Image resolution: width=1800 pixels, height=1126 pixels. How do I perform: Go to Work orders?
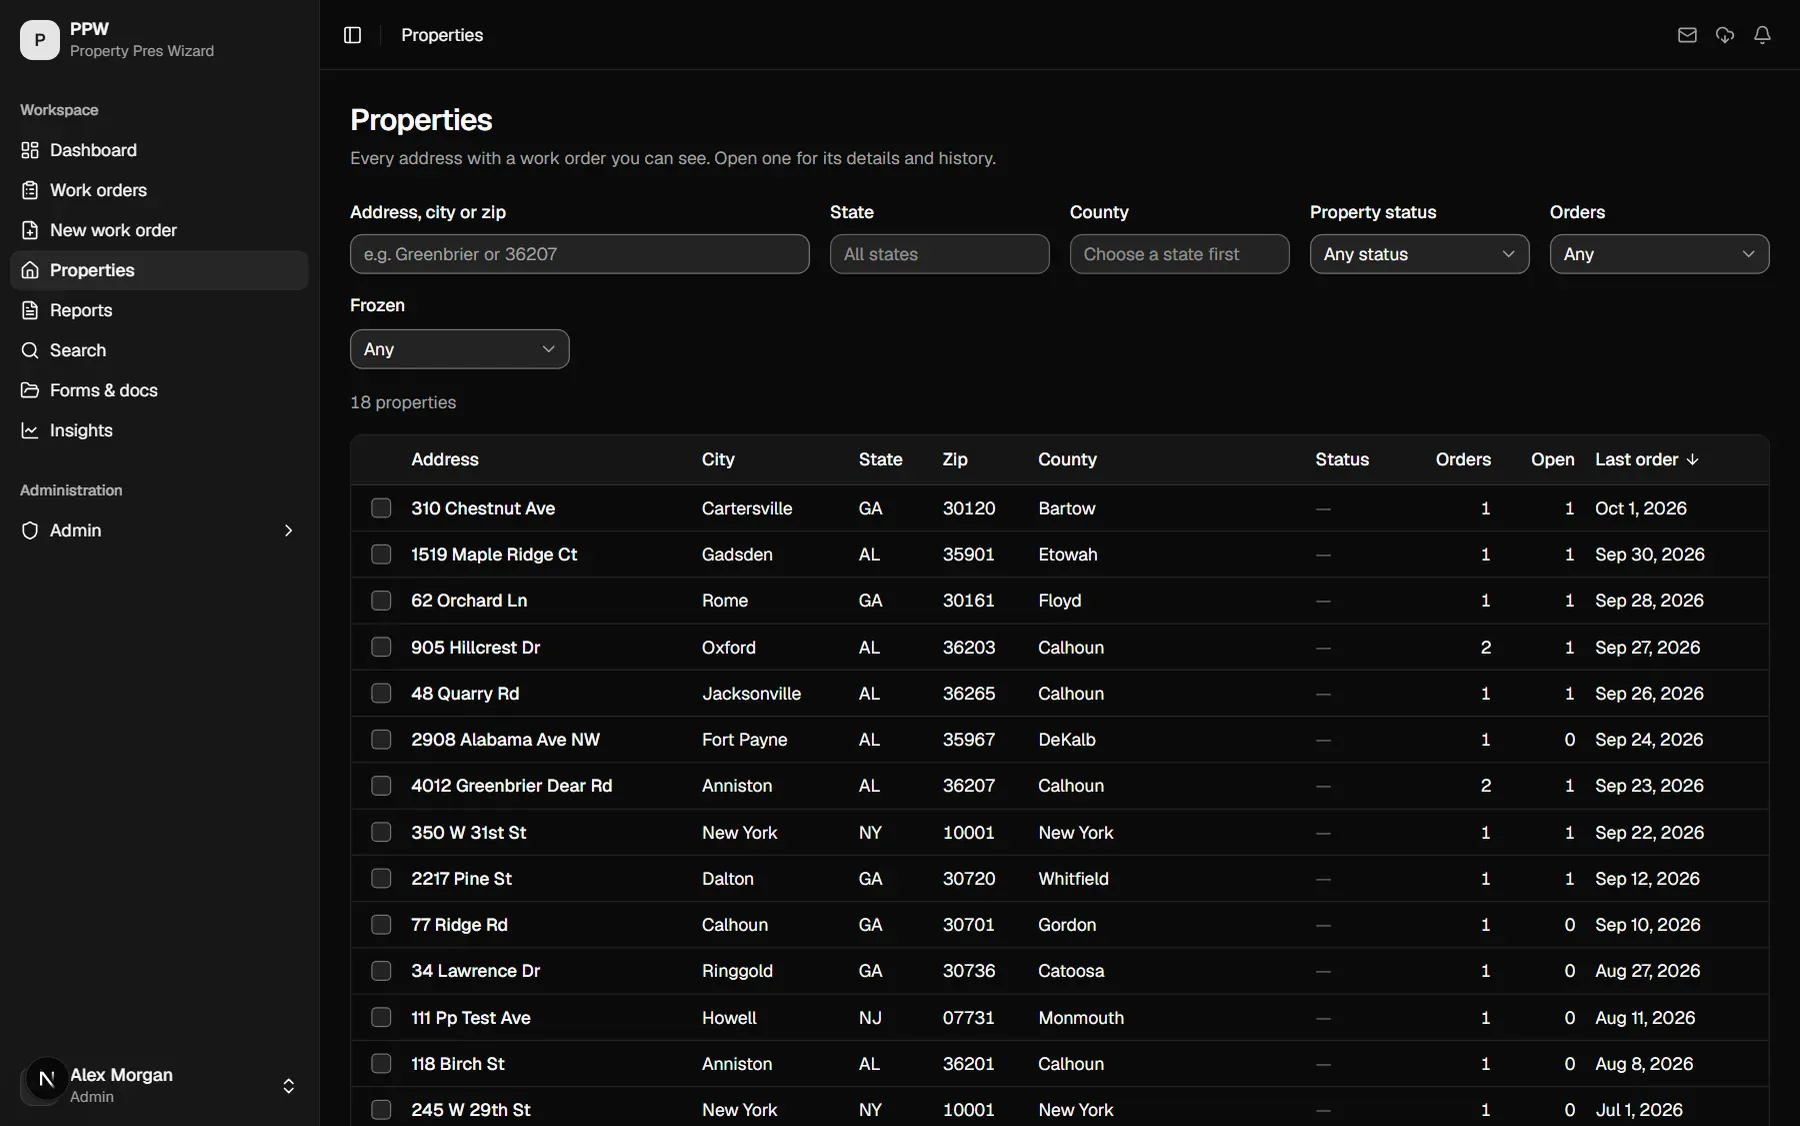(x=159, y=190)
